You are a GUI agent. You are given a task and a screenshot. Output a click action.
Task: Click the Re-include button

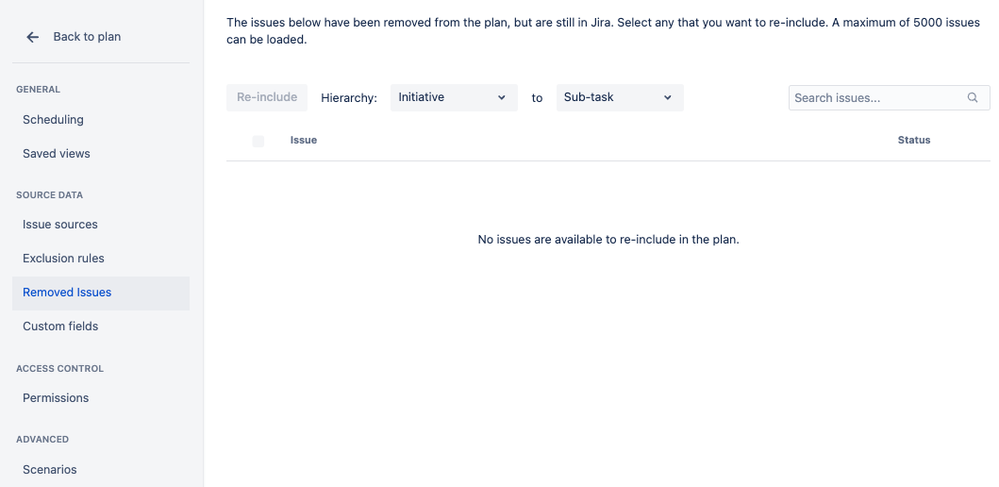267,98
